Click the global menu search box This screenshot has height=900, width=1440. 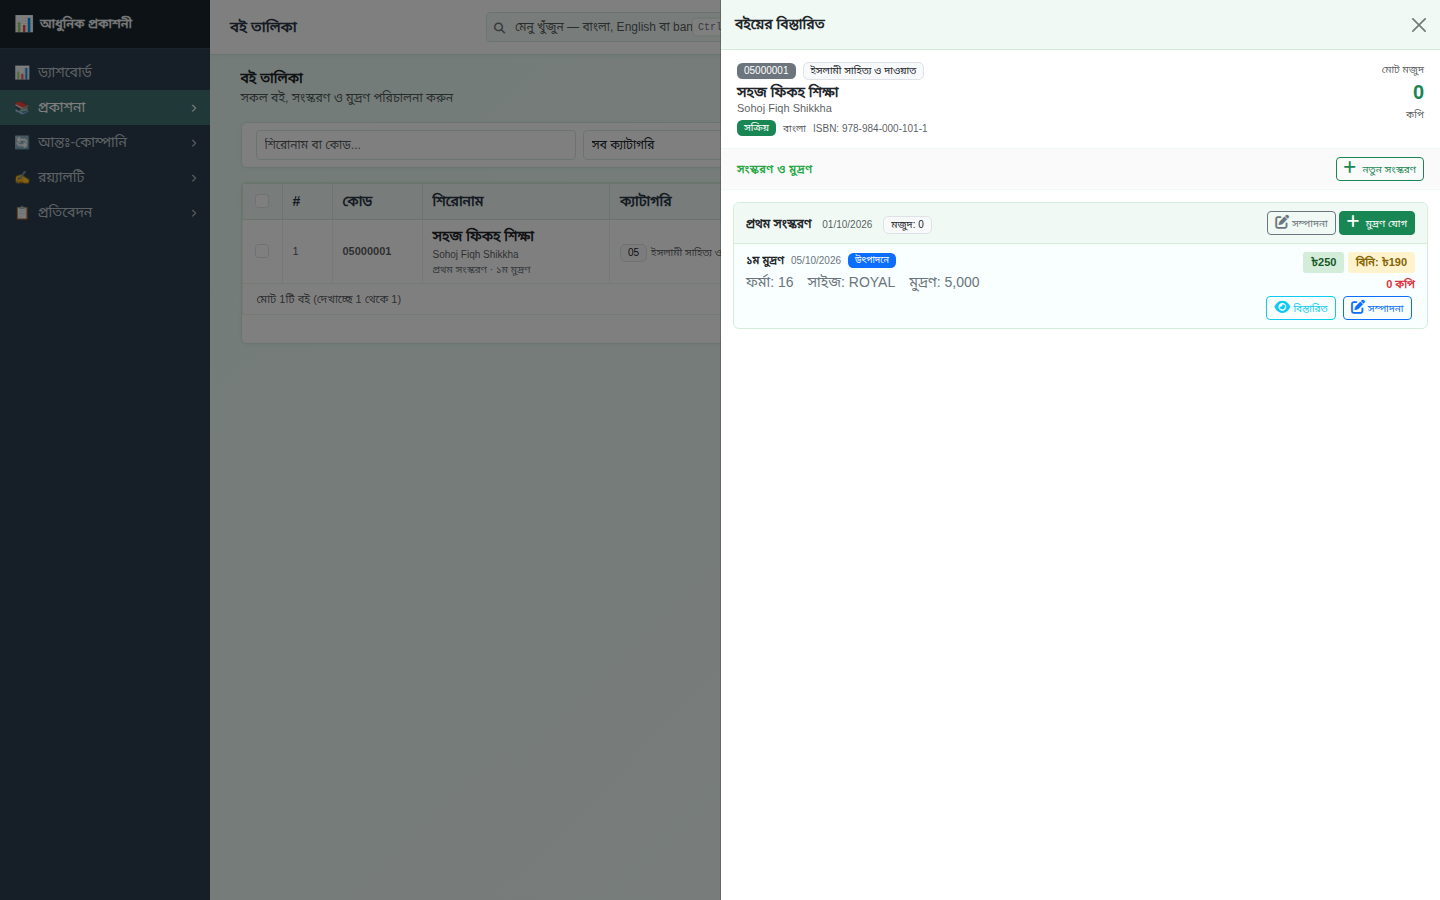[604, 27]
